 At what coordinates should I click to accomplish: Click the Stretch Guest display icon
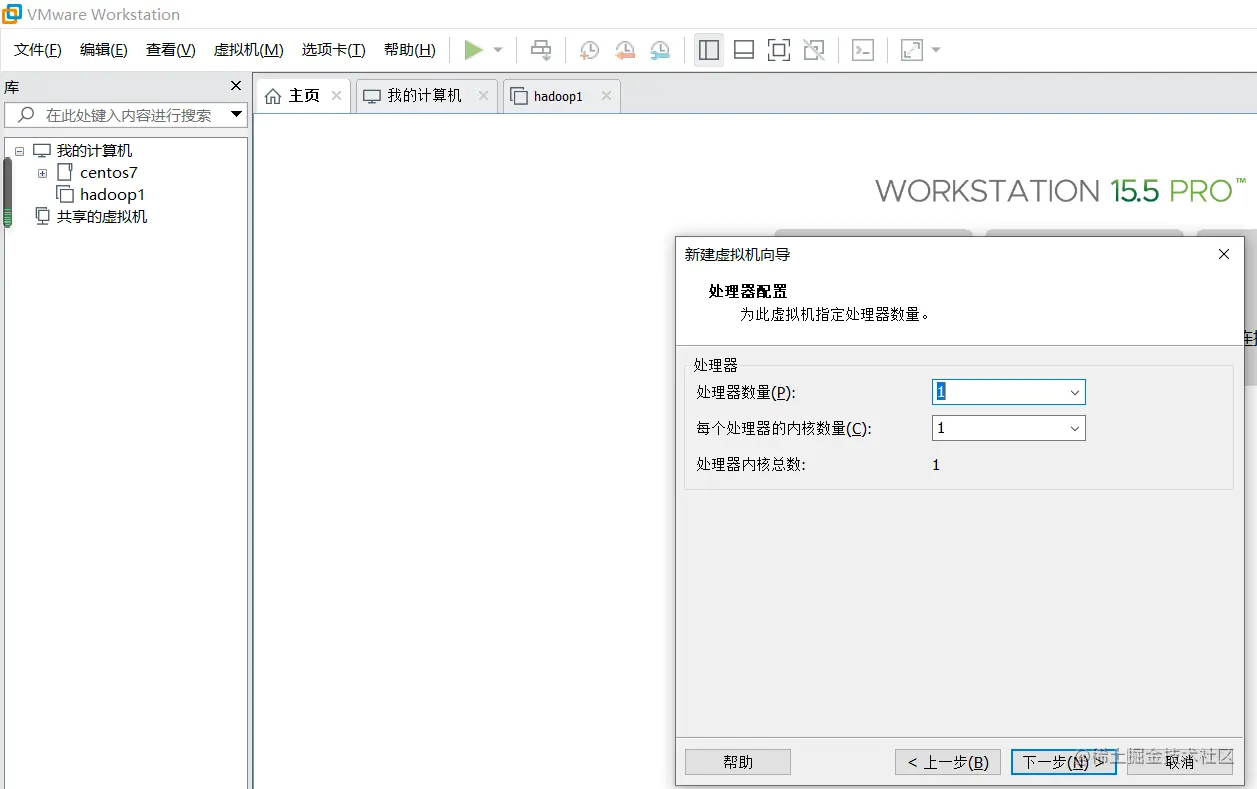click(x=912, y=50)
